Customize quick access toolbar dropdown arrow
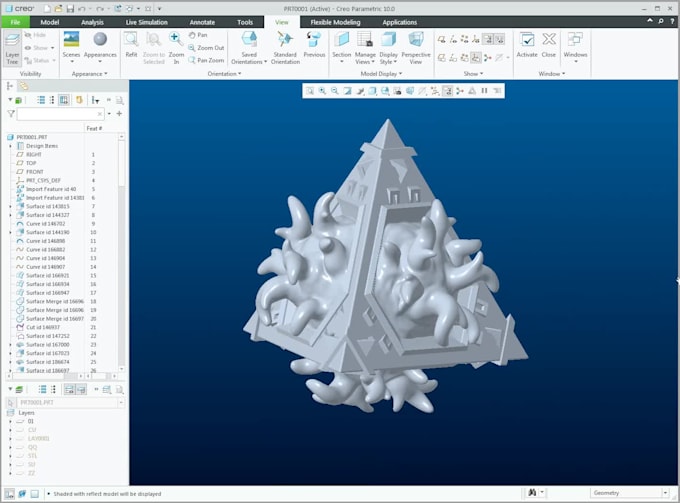The width and height of the screenshot is (680, 503). (159, 9)
